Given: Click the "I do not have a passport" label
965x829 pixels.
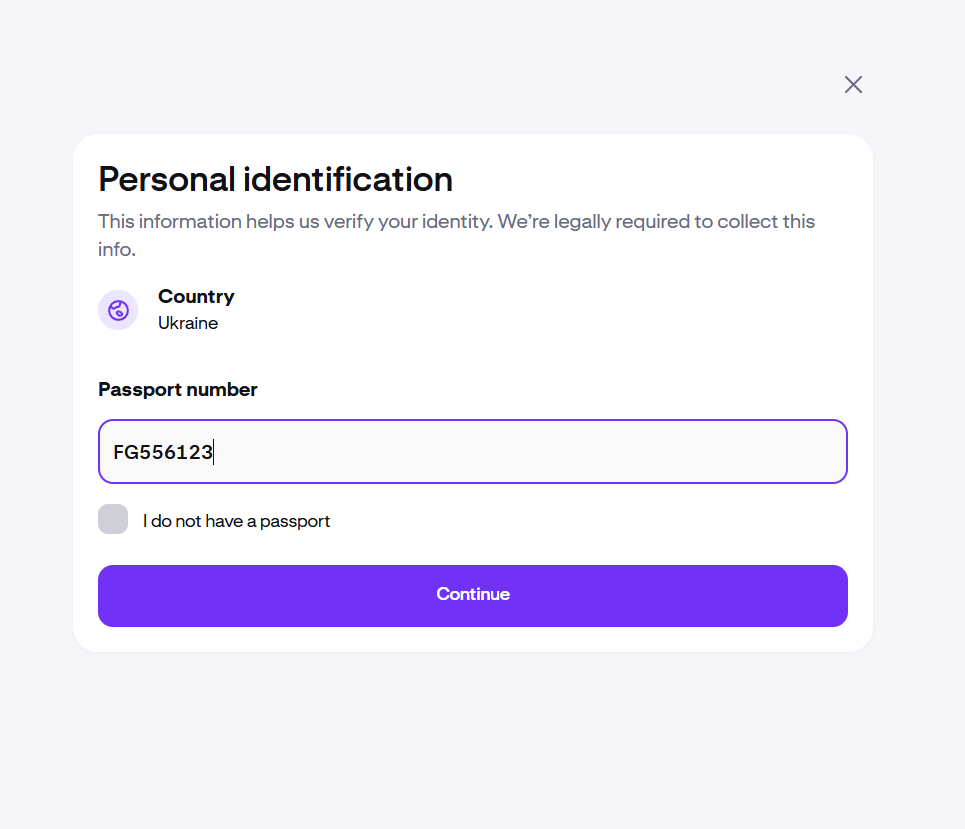Looking at the screenshot, I should pos(236,521).
